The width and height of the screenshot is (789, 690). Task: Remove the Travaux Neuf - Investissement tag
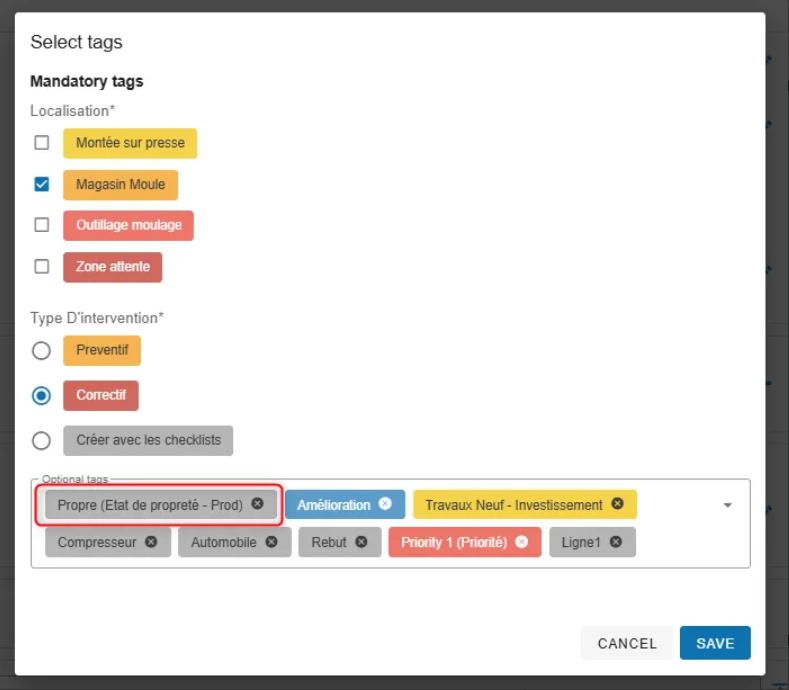click(x=617, y=504)
